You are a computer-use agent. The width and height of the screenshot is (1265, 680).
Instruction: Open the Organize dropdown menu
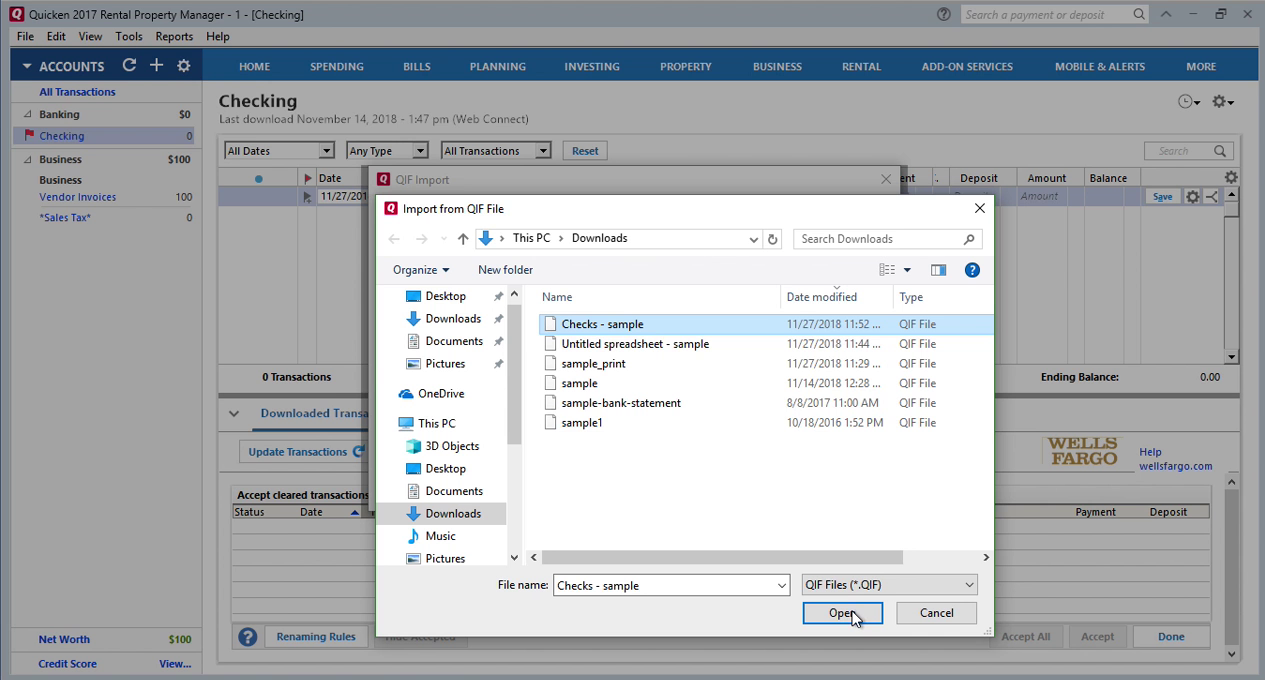[421, 270]
